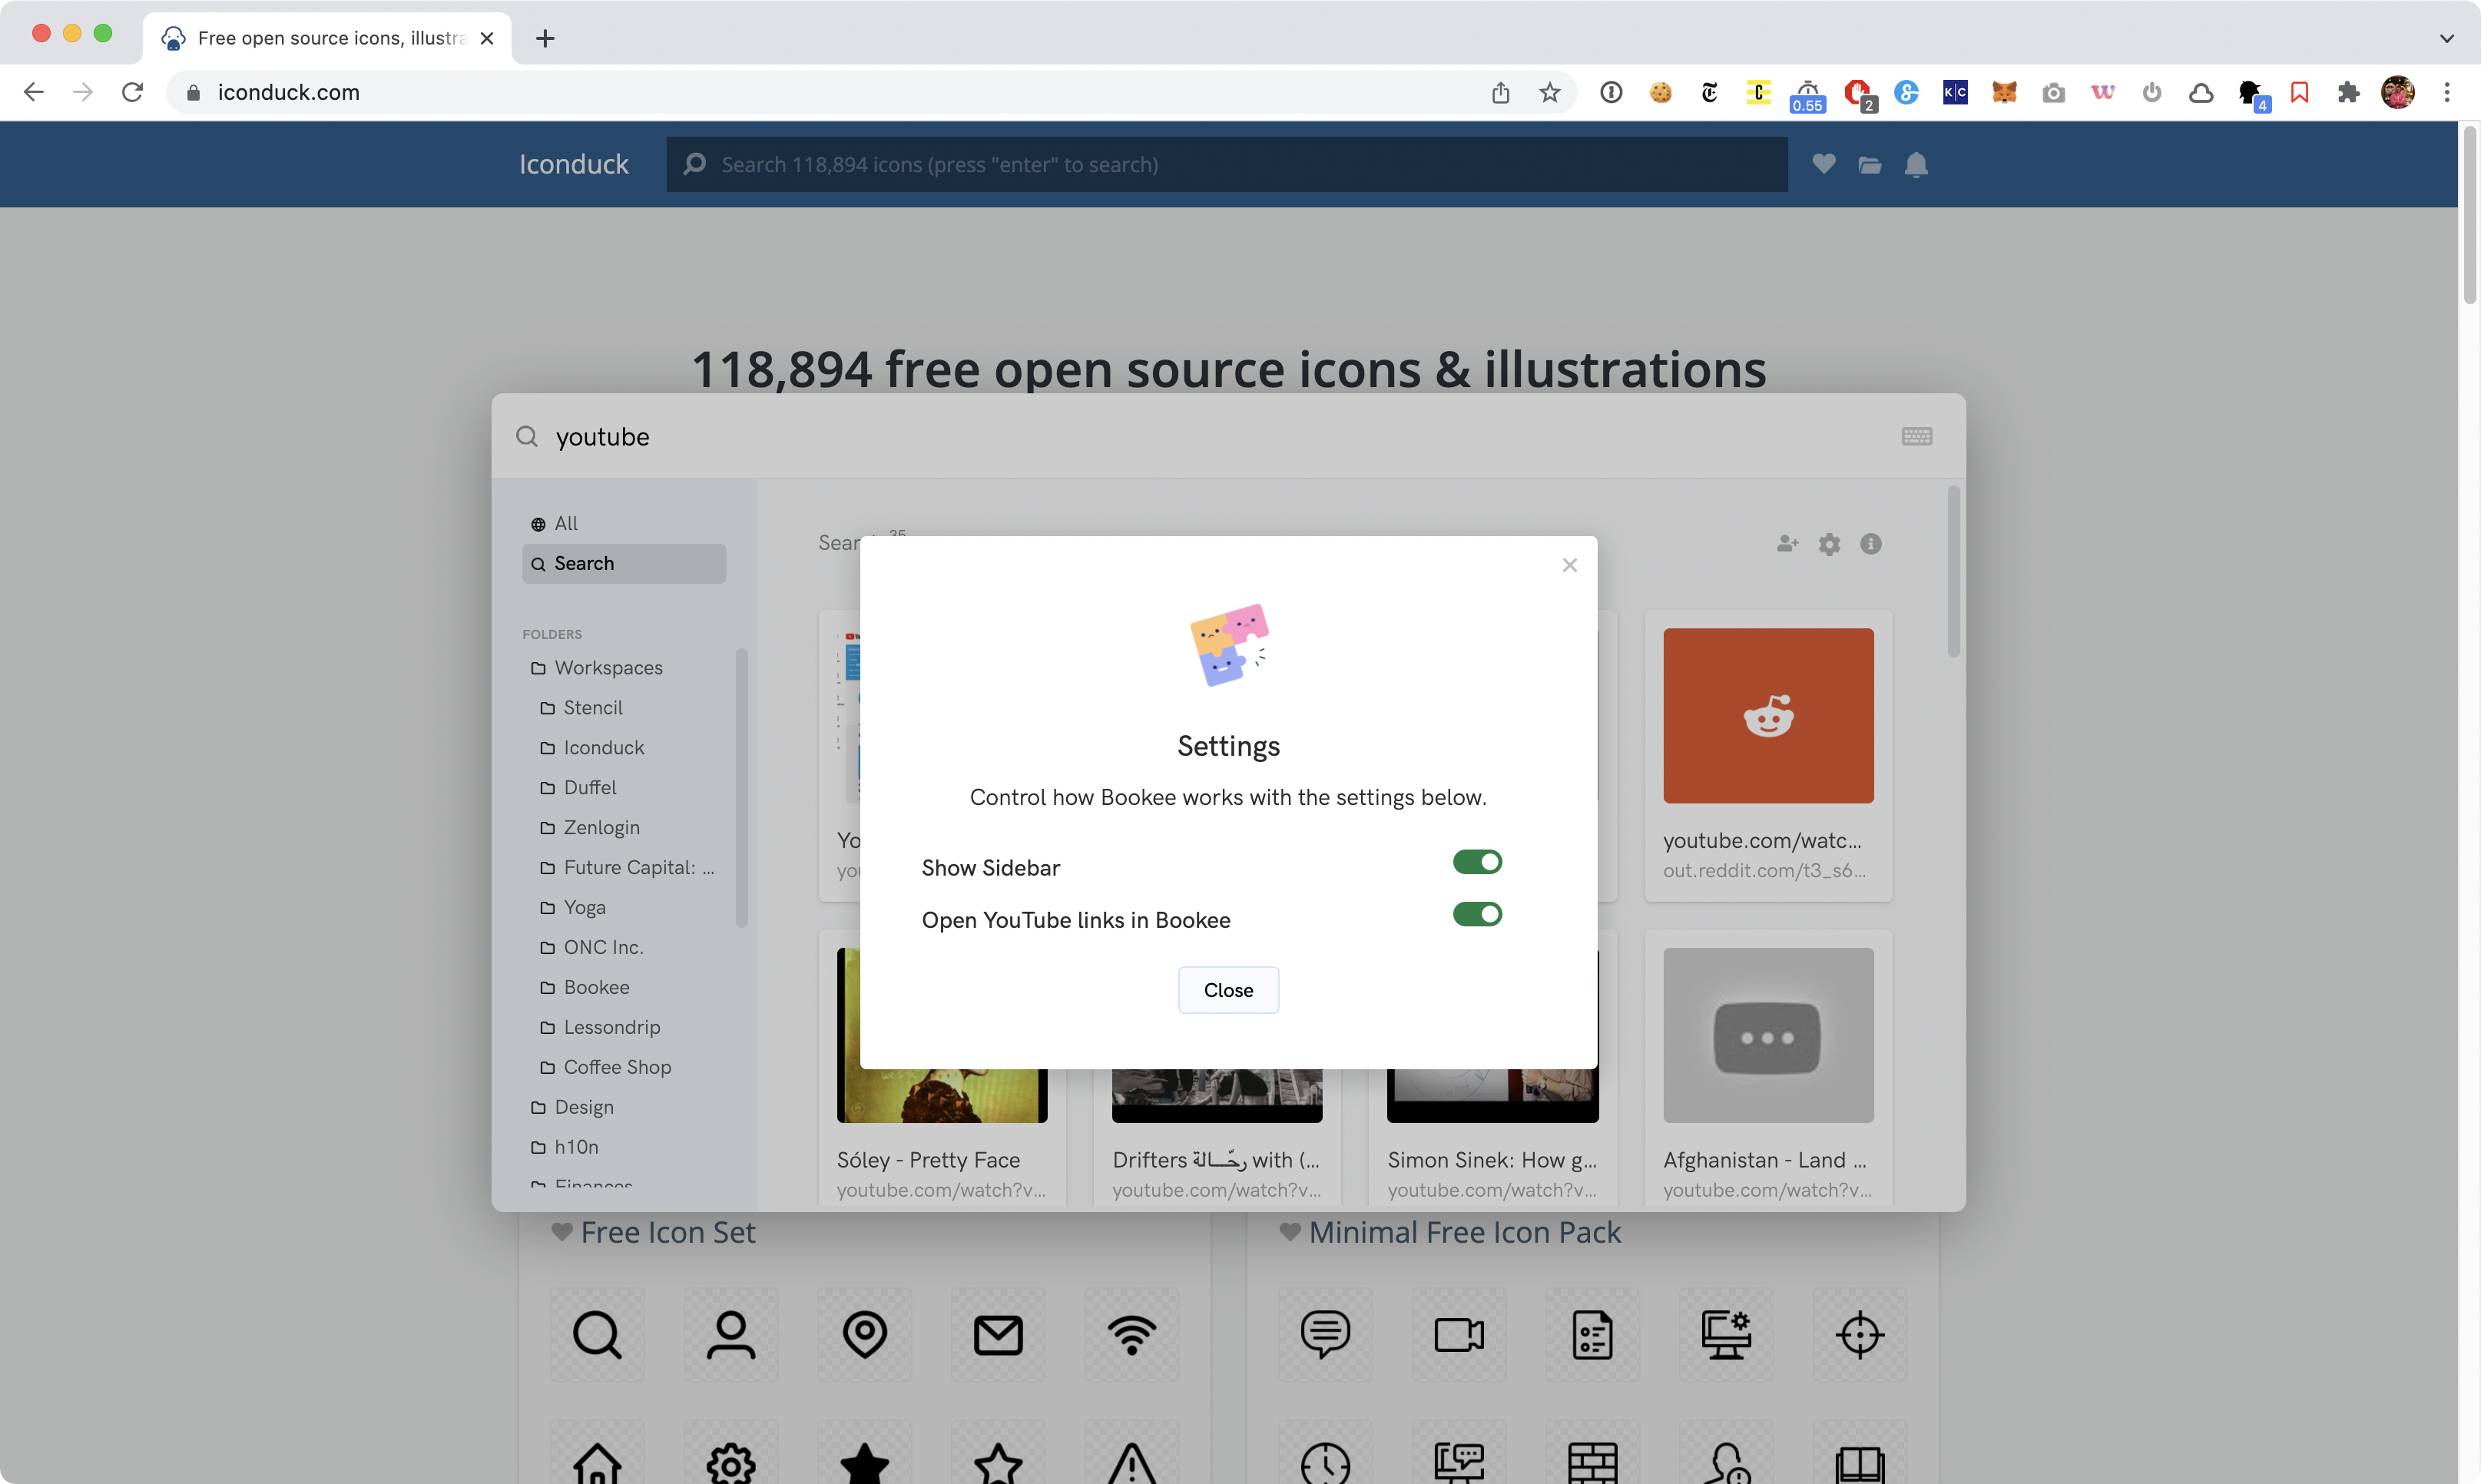Open the Design folder in sidebar
2481x1484 pixels.
(x=583, y=1107)
